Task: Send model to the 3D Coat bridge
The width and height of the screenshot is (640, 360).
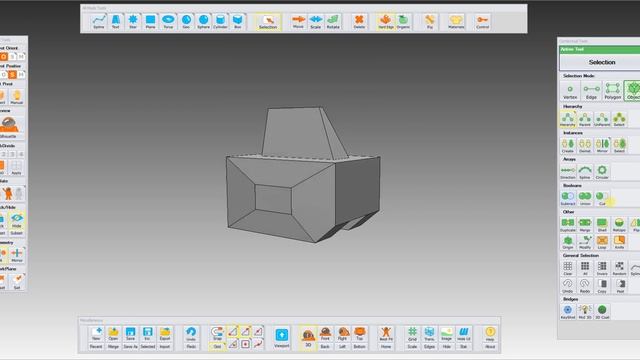Action: tap(602, 312)
